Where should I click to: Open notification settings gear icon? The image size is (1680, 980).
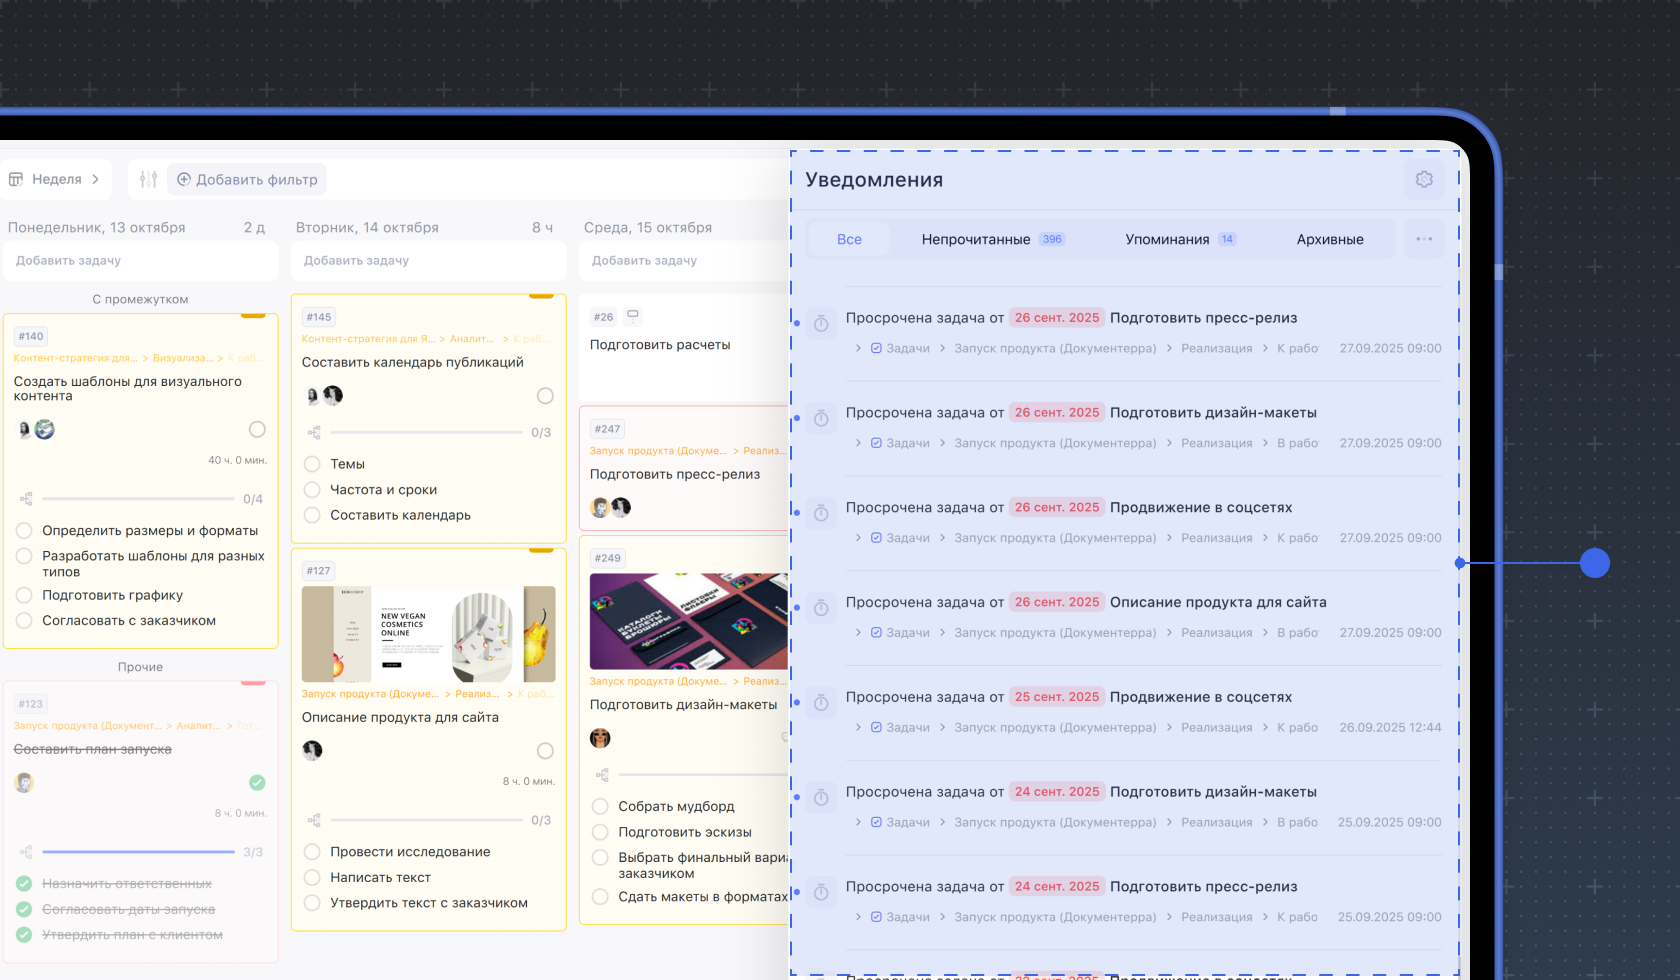(x=1424, y=179)
